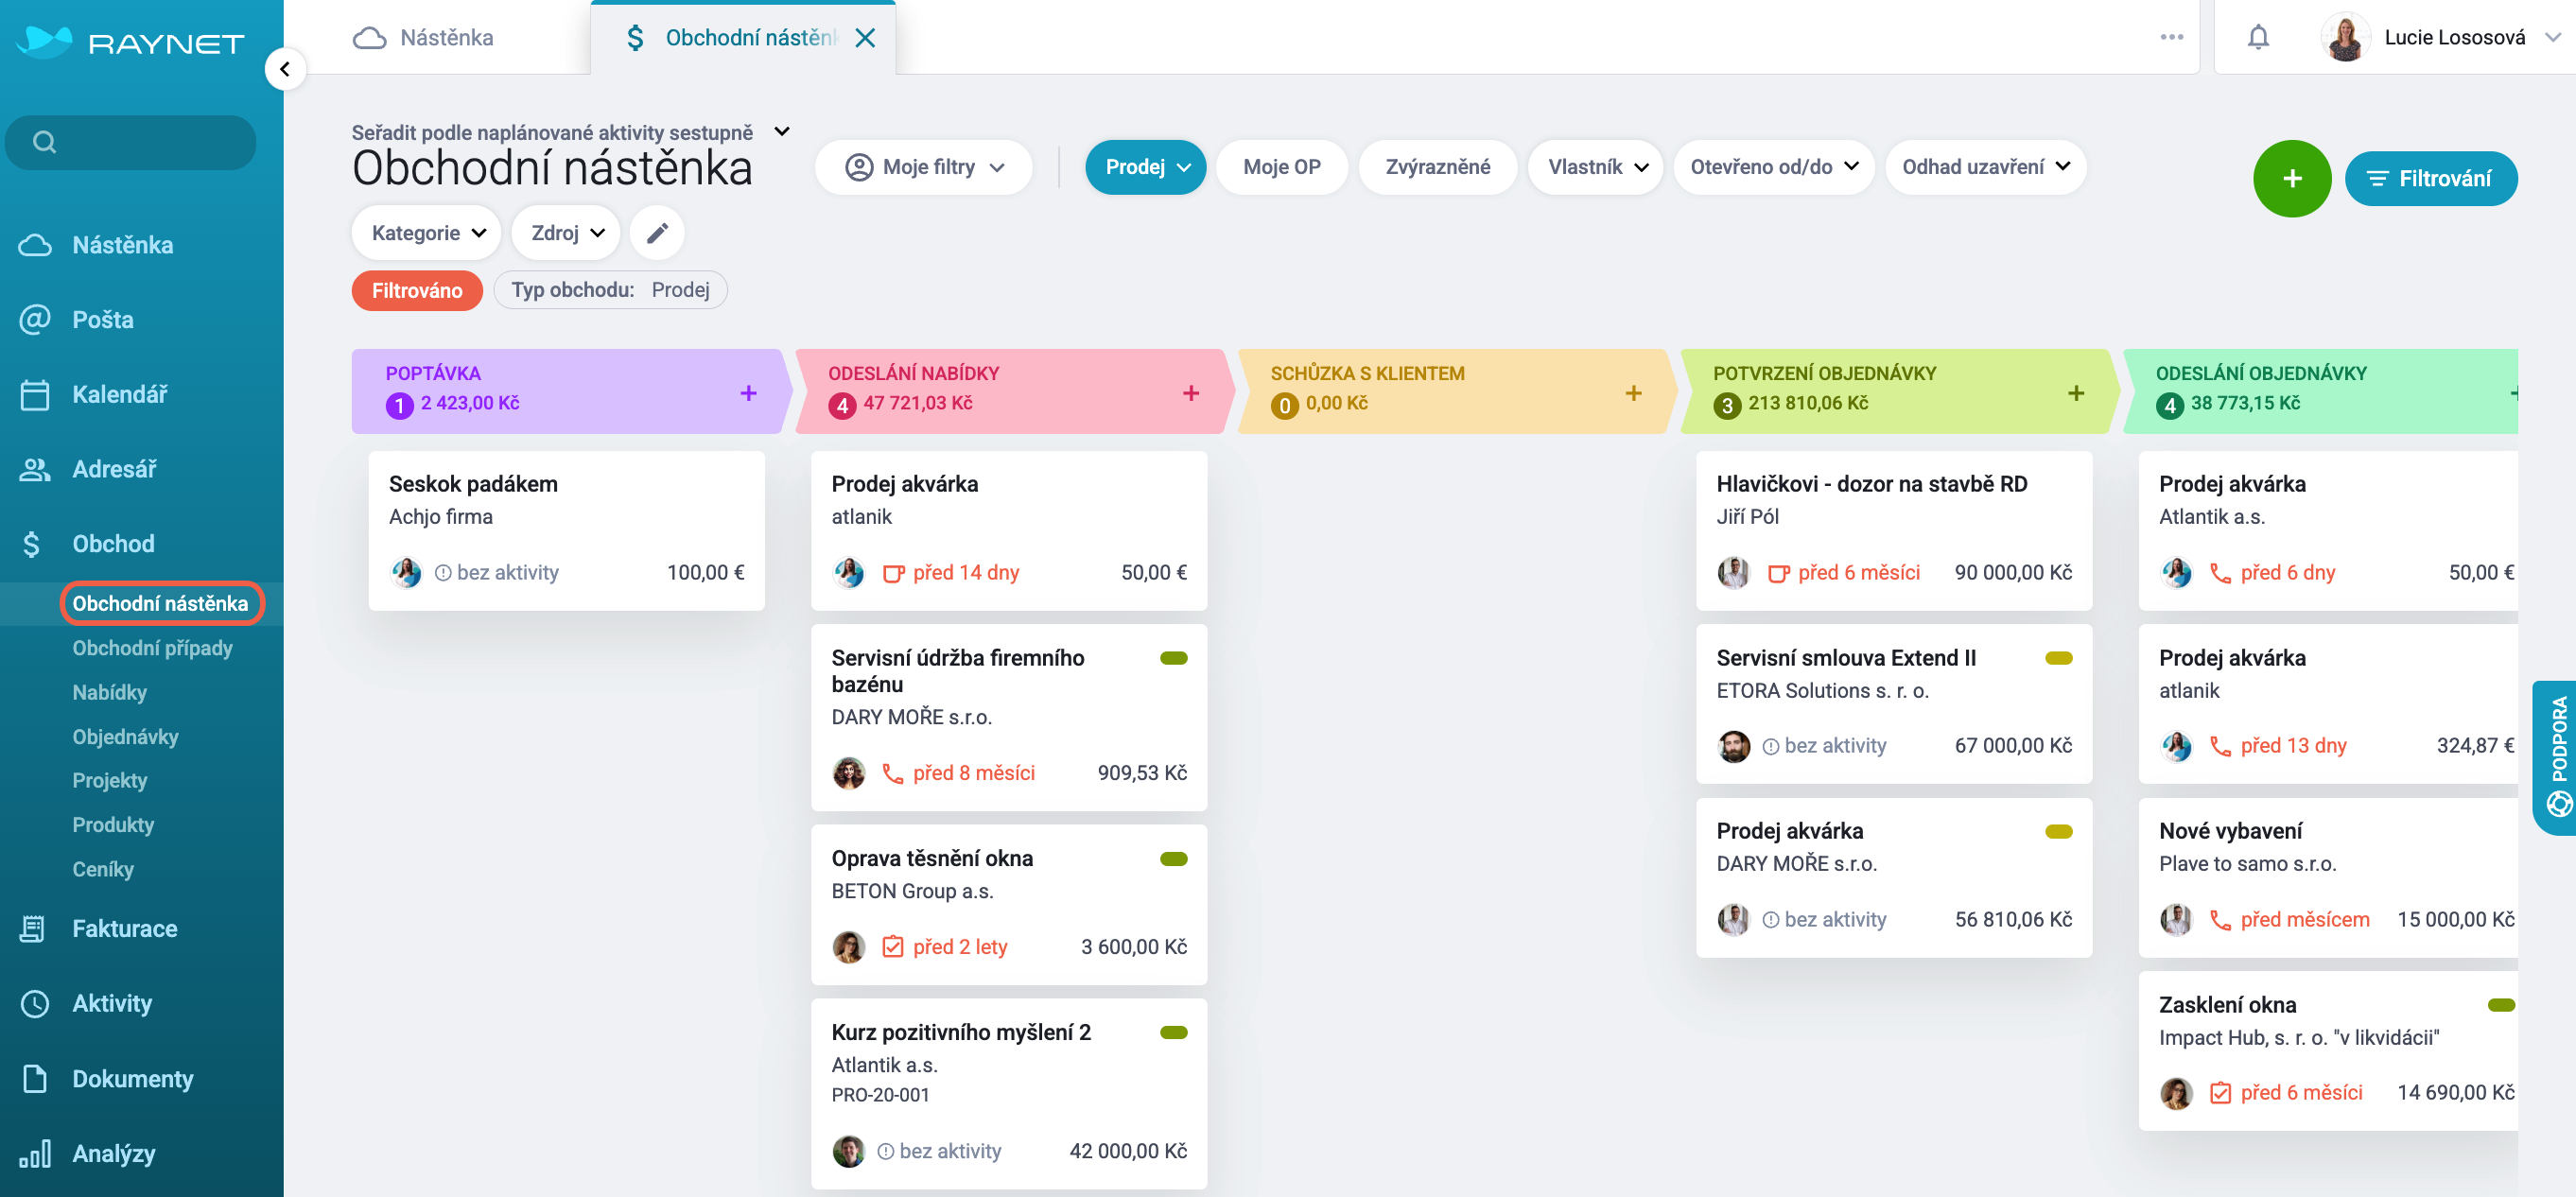
Task: Toggle the Moje OP filter
Action: [1281, 167]
